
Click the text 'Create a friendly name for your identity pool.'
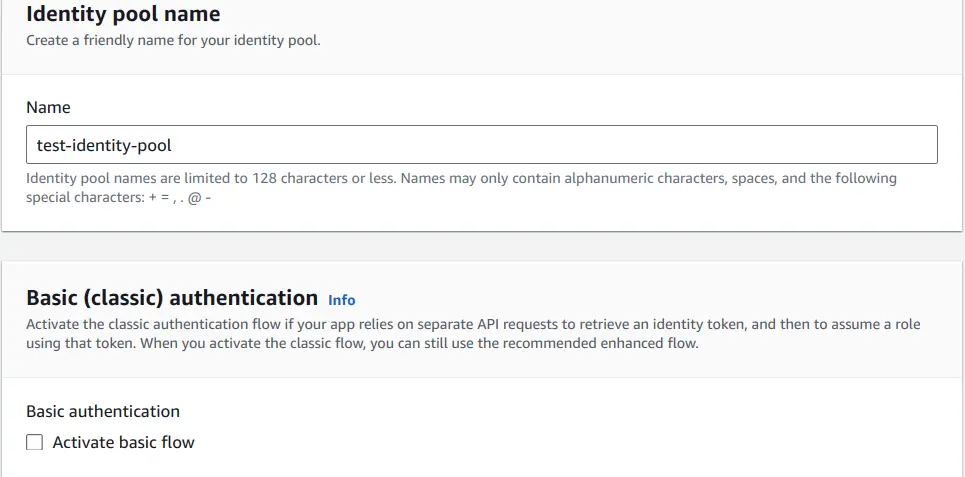[x=173, y=42]
